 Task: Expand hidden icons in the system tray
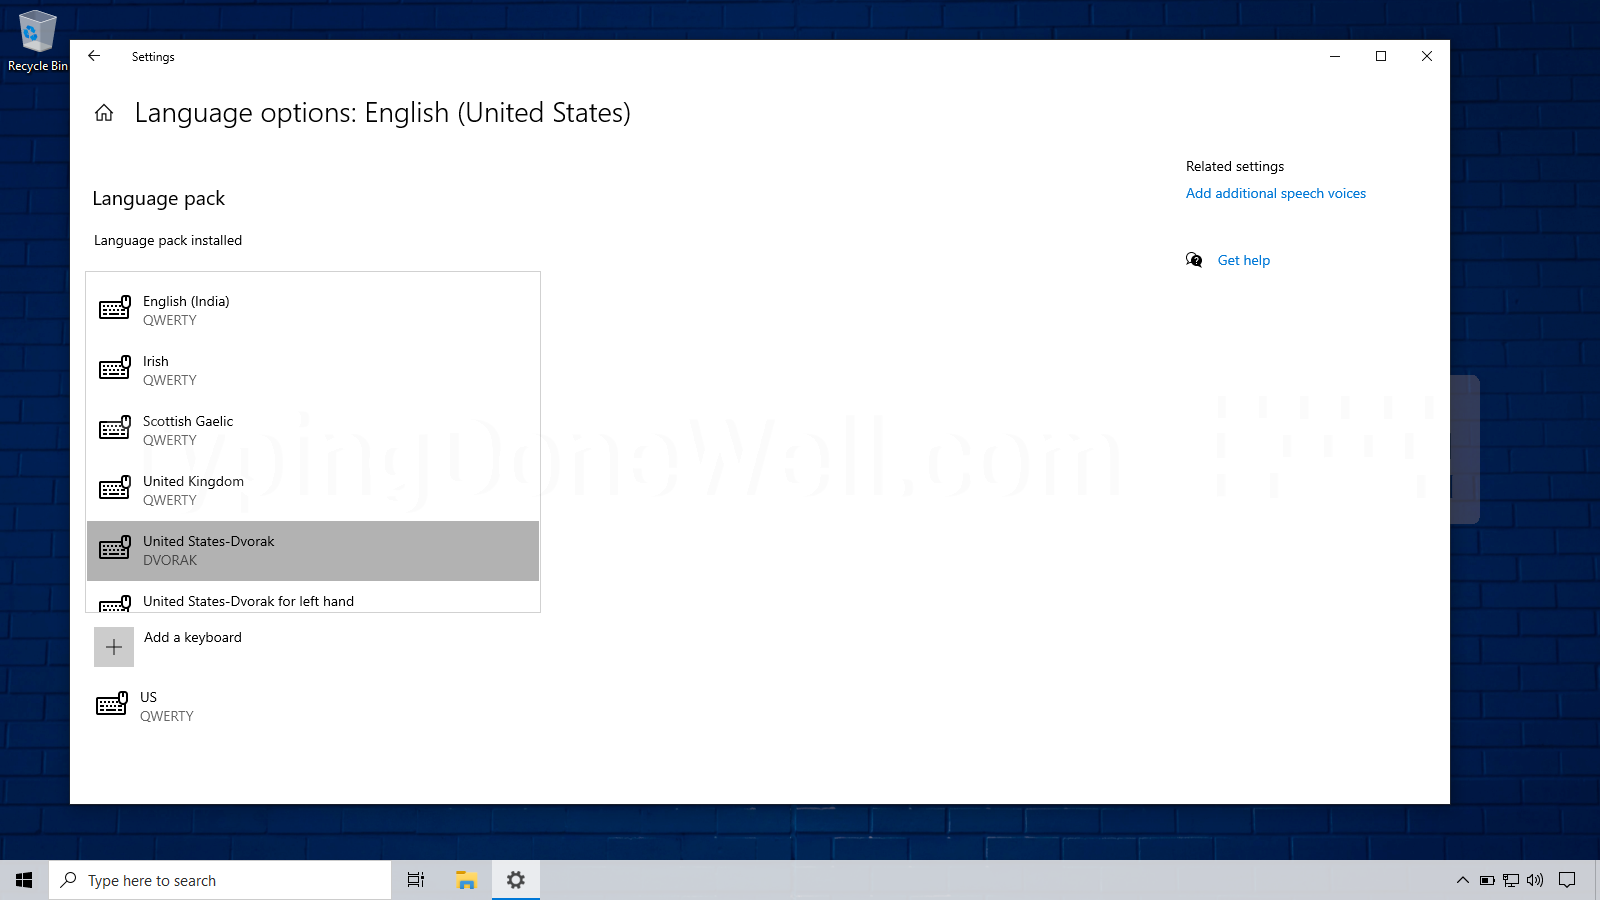tap(1462, 880)
